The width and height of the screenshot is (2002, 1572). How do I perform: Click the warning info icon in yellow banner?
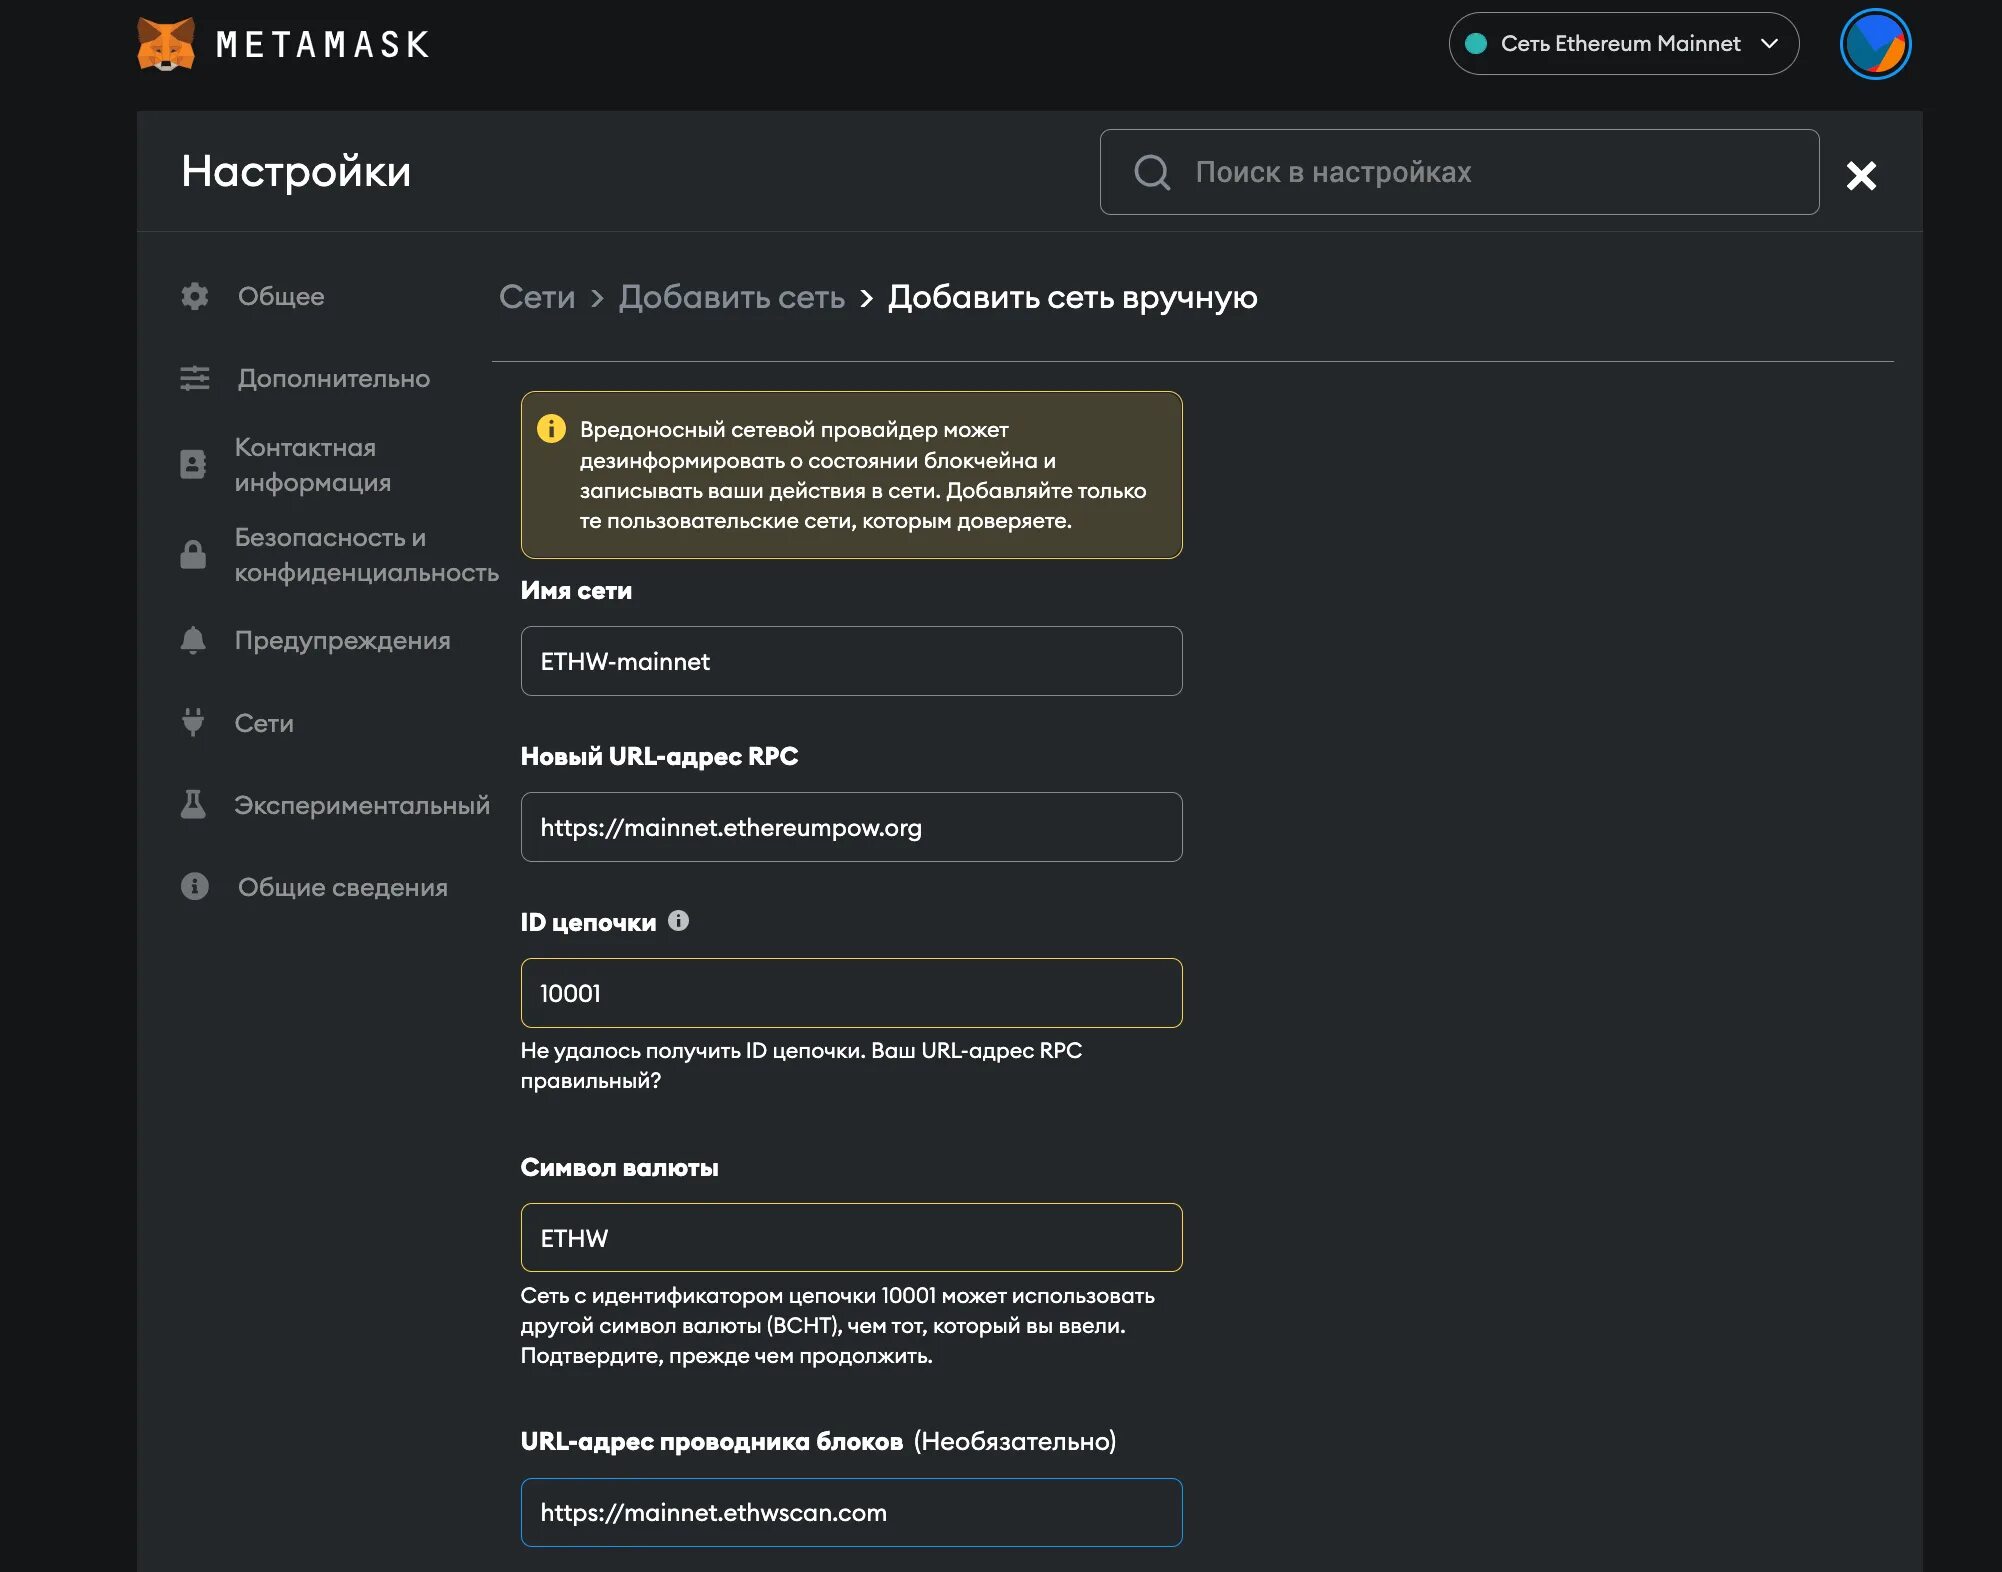coord(551,429)
